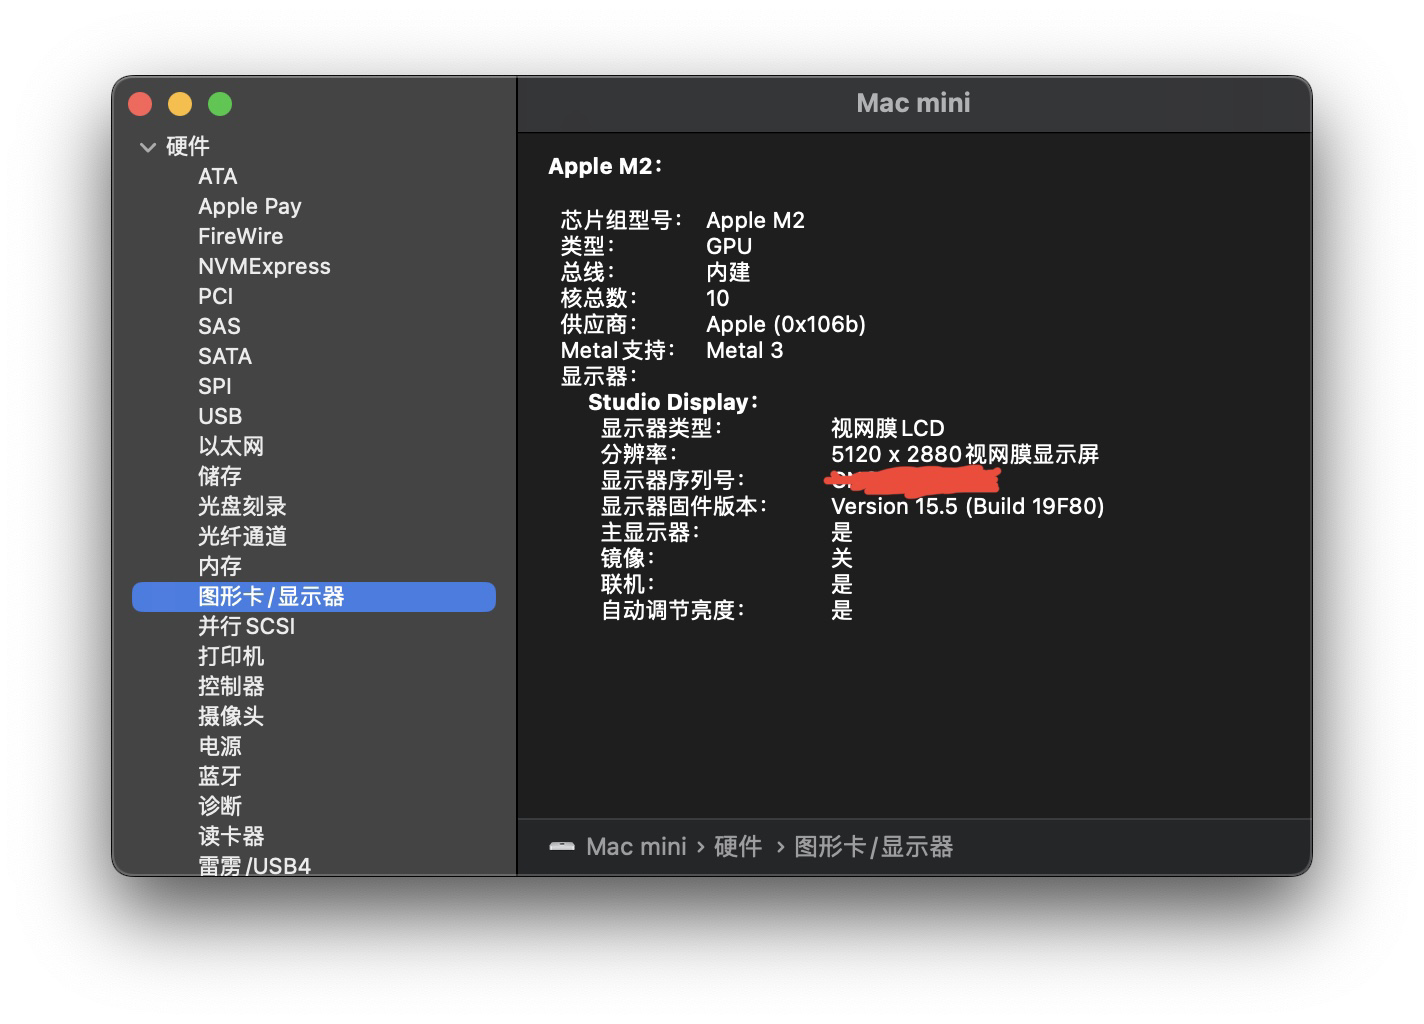The height and width of the screenshot is (1024, 1424).
Task: Click the 芯片组型号 label
Action: coord(622,220)
